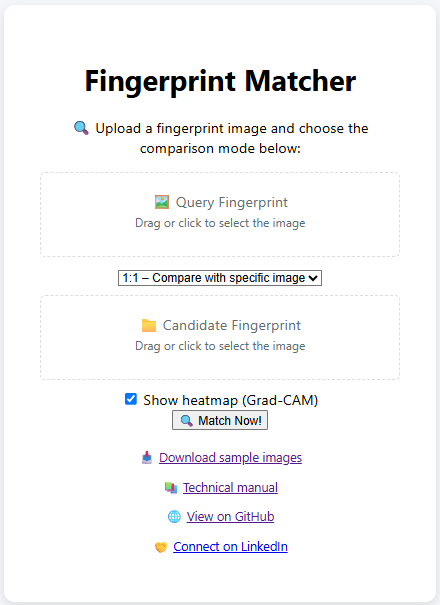
Task: Click the magnifier icon inside Match Now button
Action: [186, 421]
